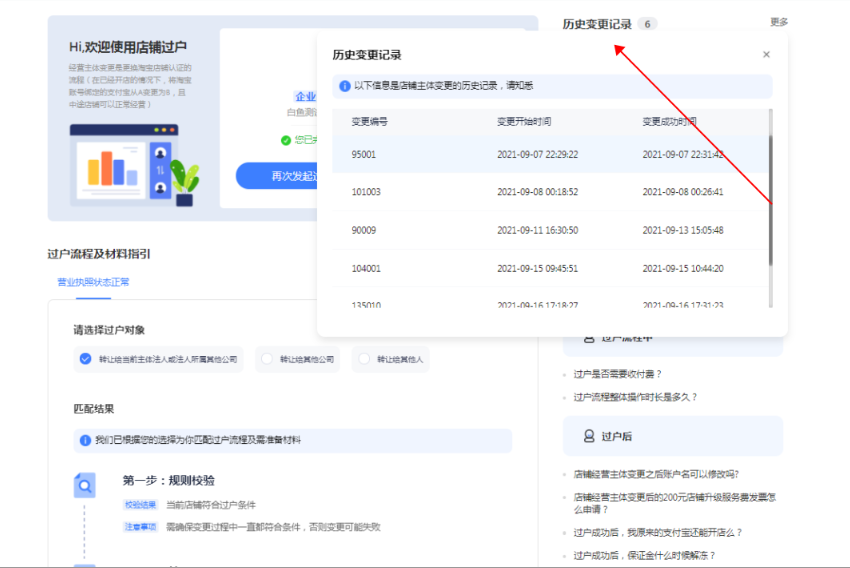This screenshot has height=568, width=850.
Task: Click the 变更编号 column header
Action: click(x=369, y=121)
